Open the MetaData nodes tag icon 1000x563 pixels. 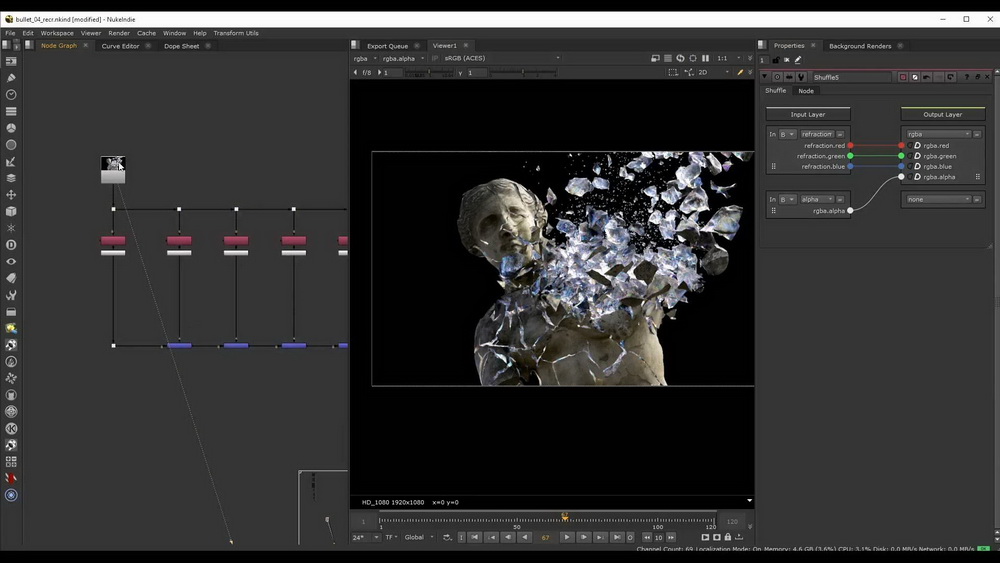pyautogui.click(x=11, y=278)
